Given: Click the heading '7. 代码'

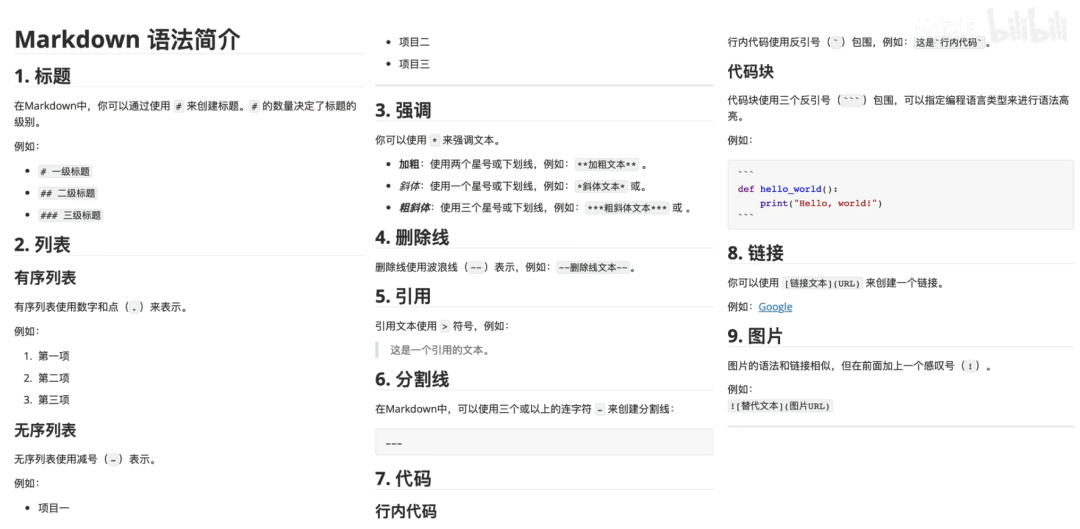Looking at the screenshot, I should click(x=404, y=479).
